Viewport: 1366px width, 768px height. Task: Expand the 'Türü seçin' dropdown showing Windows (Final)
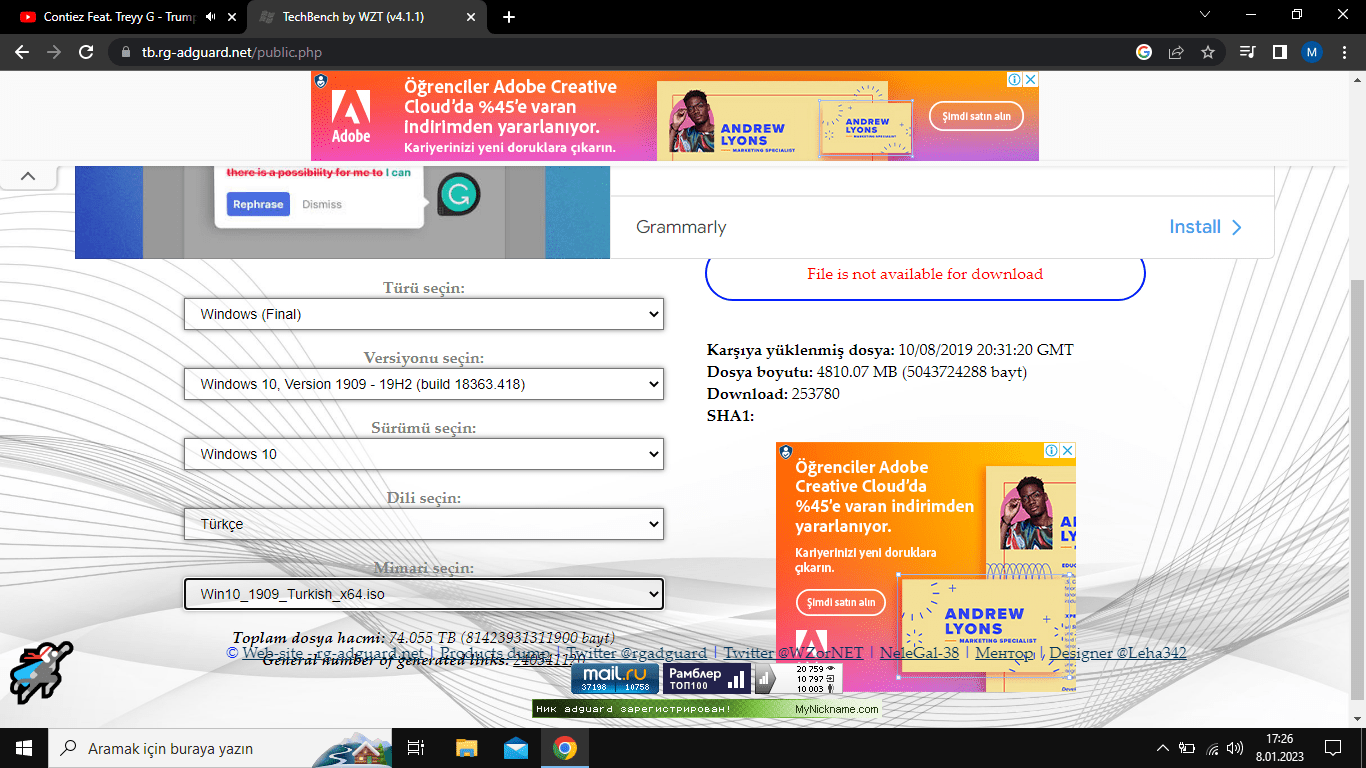(x=424, y=314)
